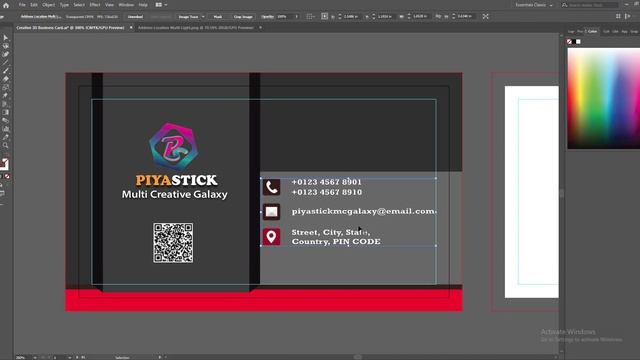Click the reference point locator icon

click(324, 16)
